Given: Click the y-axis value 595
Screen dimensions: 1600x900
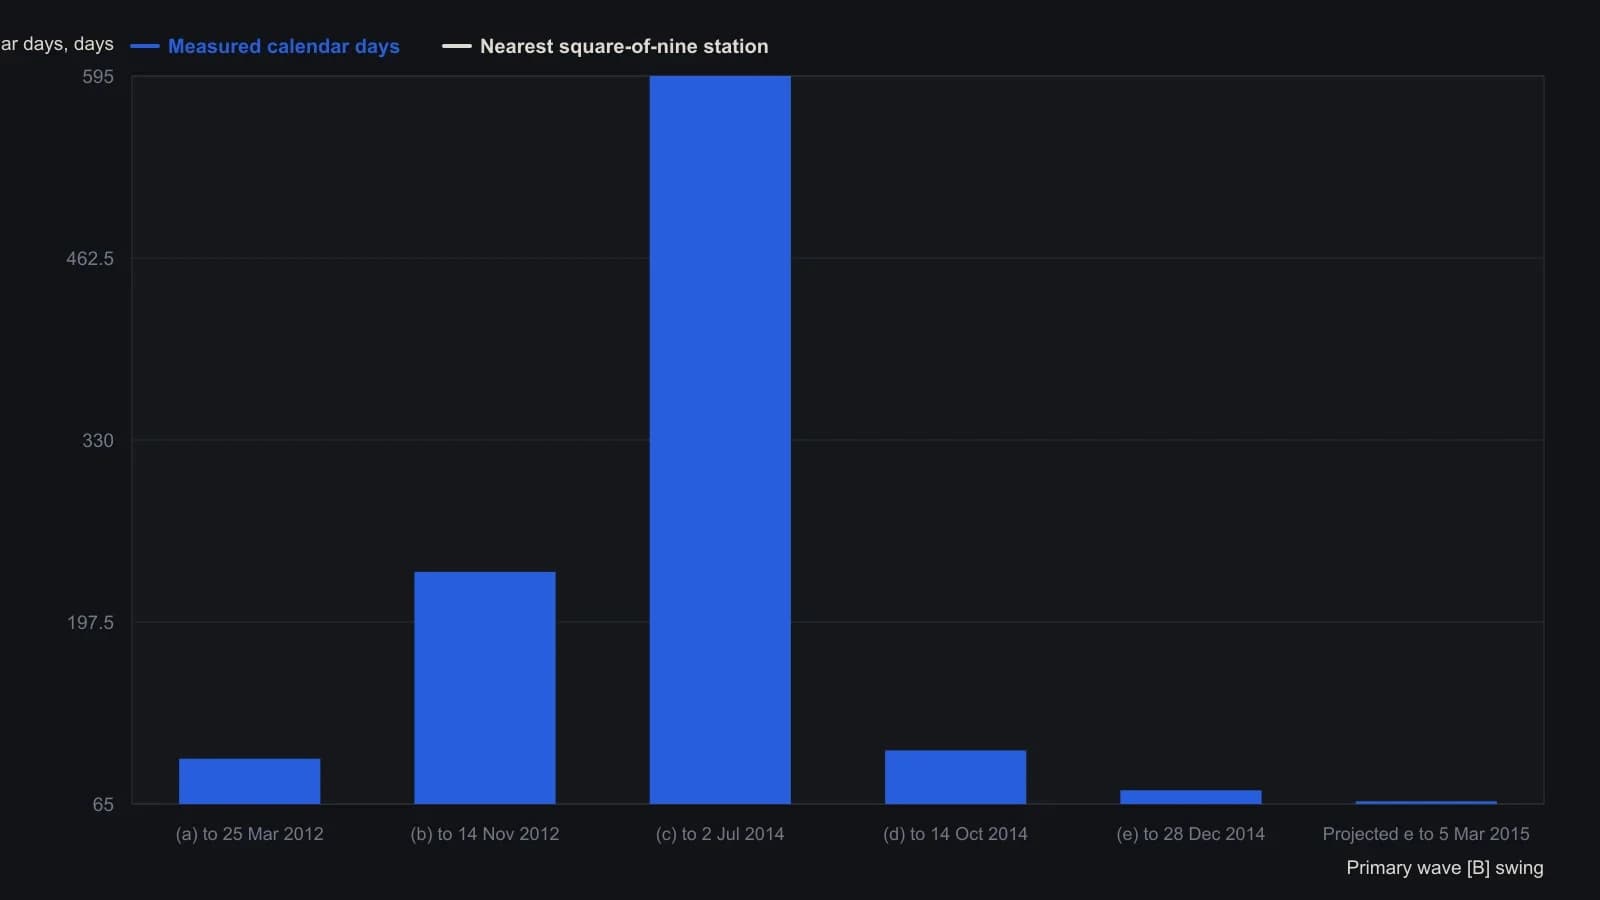Looking at the screenshot, I should [x=98, y=77].
